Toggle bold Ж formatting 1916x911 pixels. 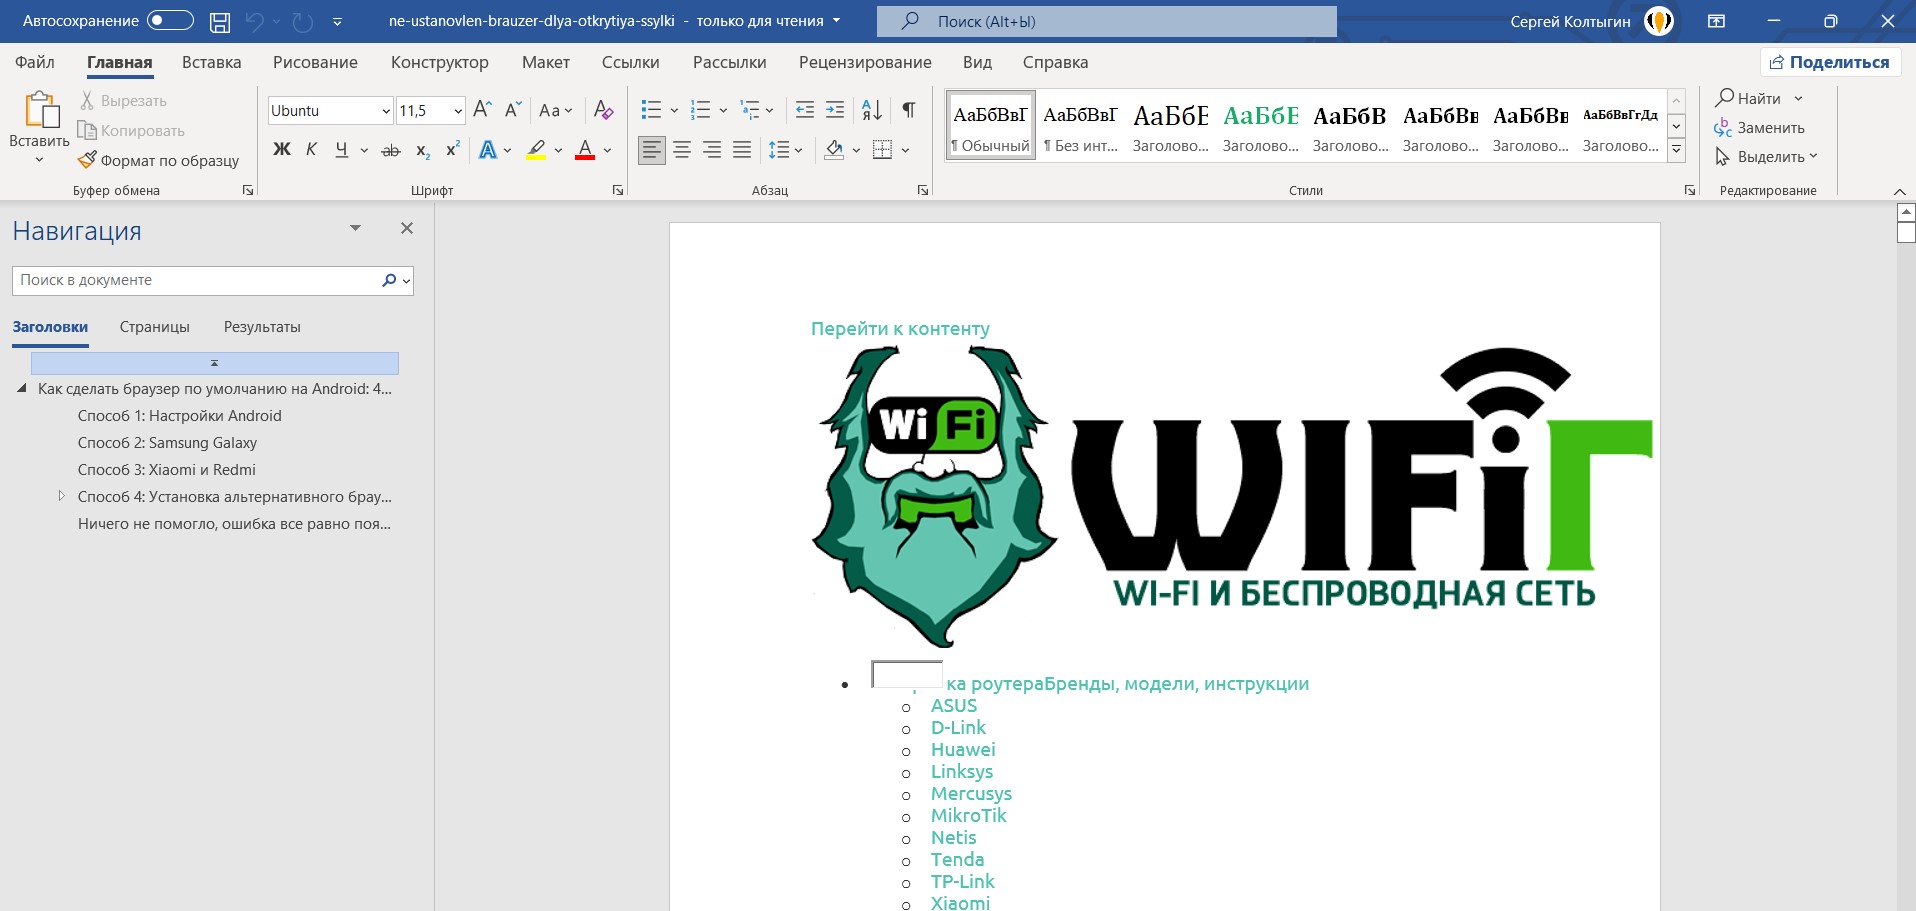pos(282,150)
